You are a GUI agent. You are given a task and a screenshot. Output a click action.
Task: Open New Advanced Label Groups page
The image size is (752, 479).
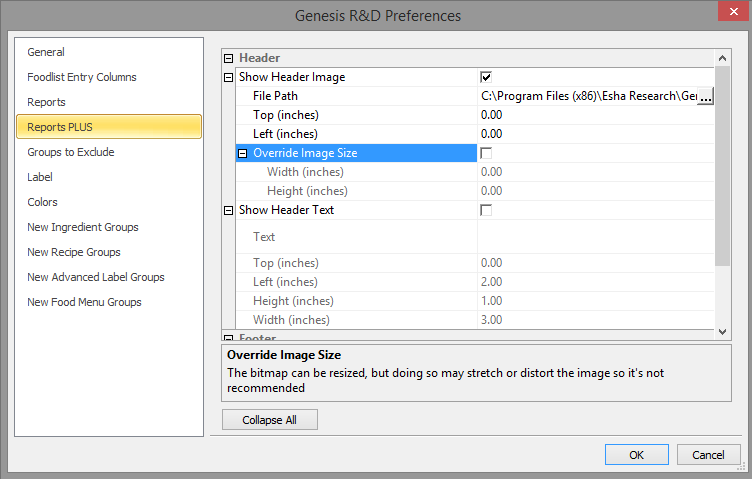(96, 277)
